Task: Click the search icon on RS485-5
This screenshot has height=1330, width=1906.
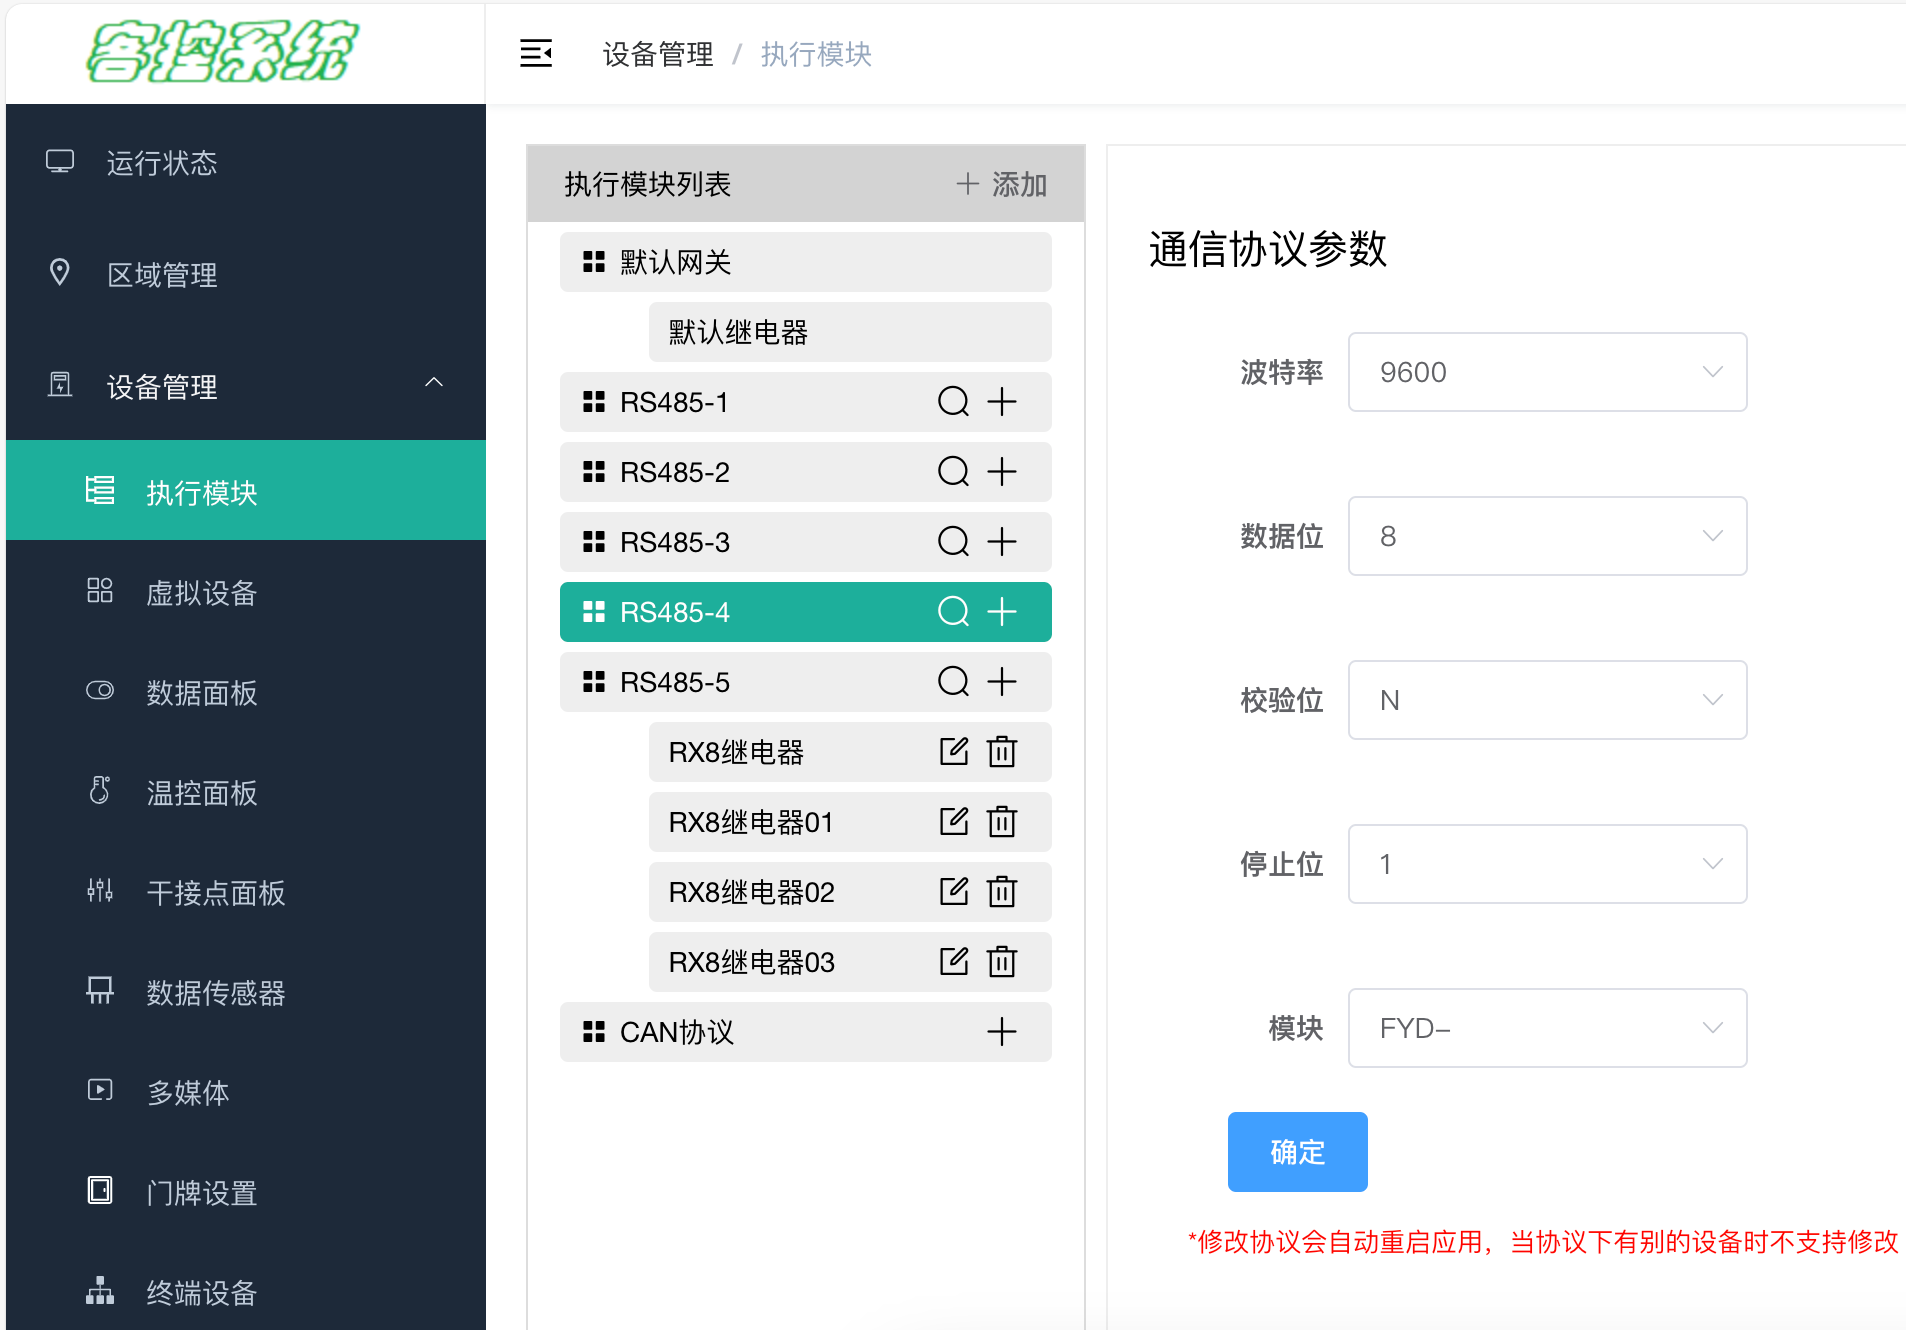Action: (953, 682)
